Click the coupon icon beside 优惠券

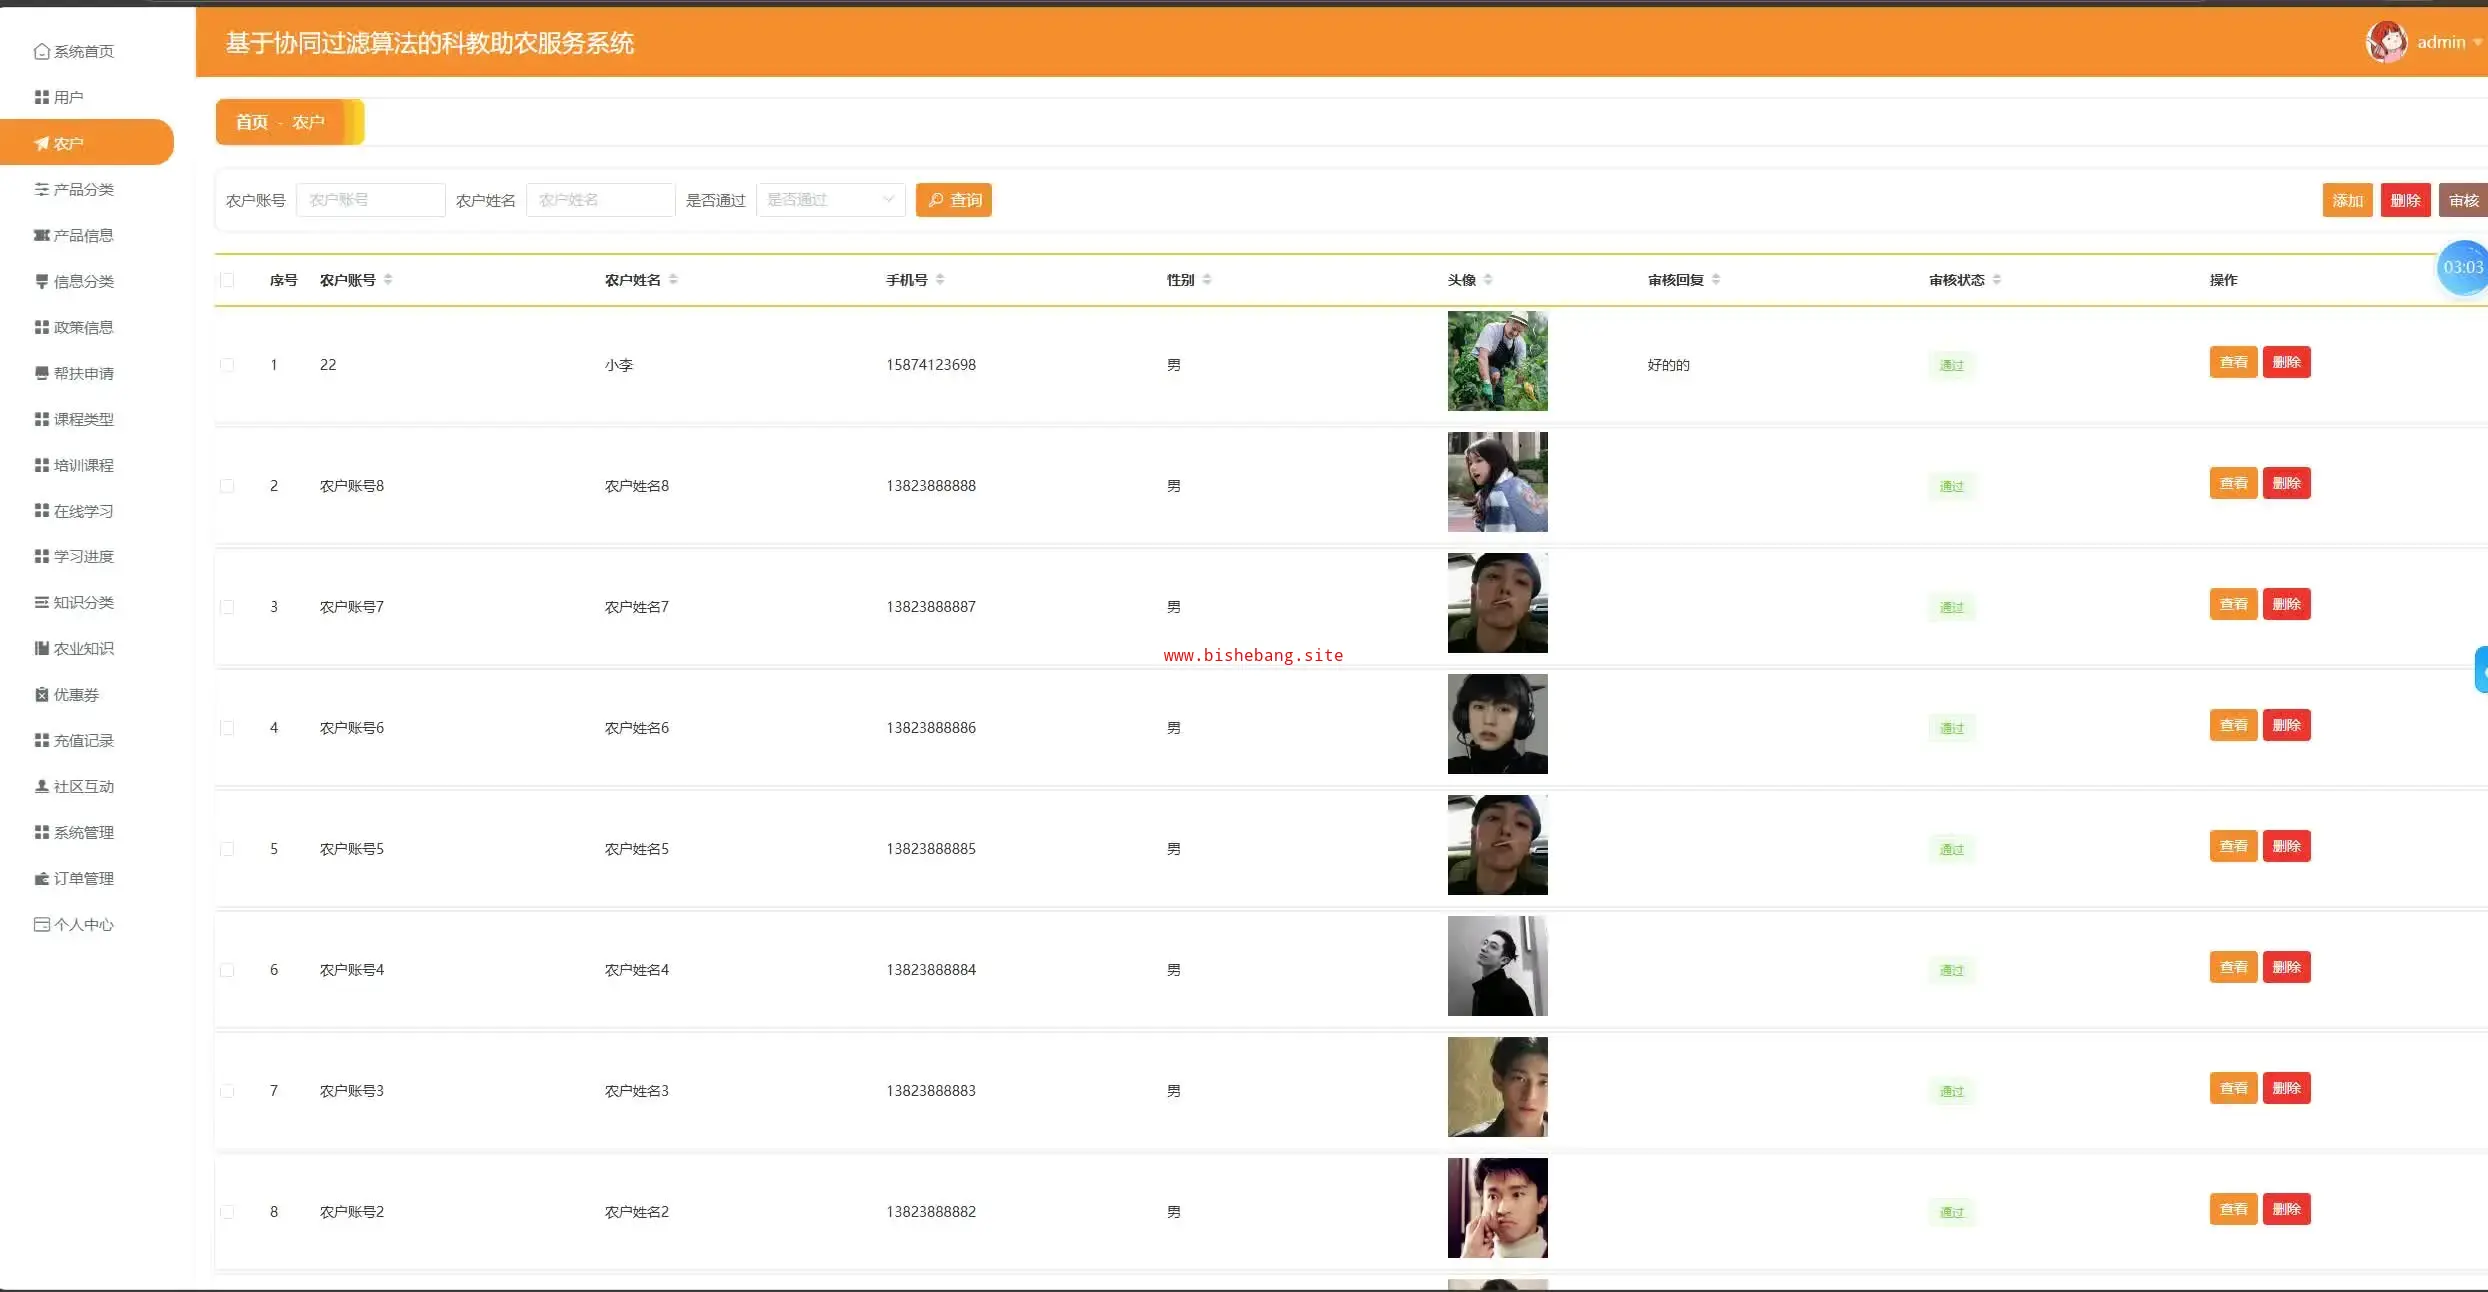(41, 694)
